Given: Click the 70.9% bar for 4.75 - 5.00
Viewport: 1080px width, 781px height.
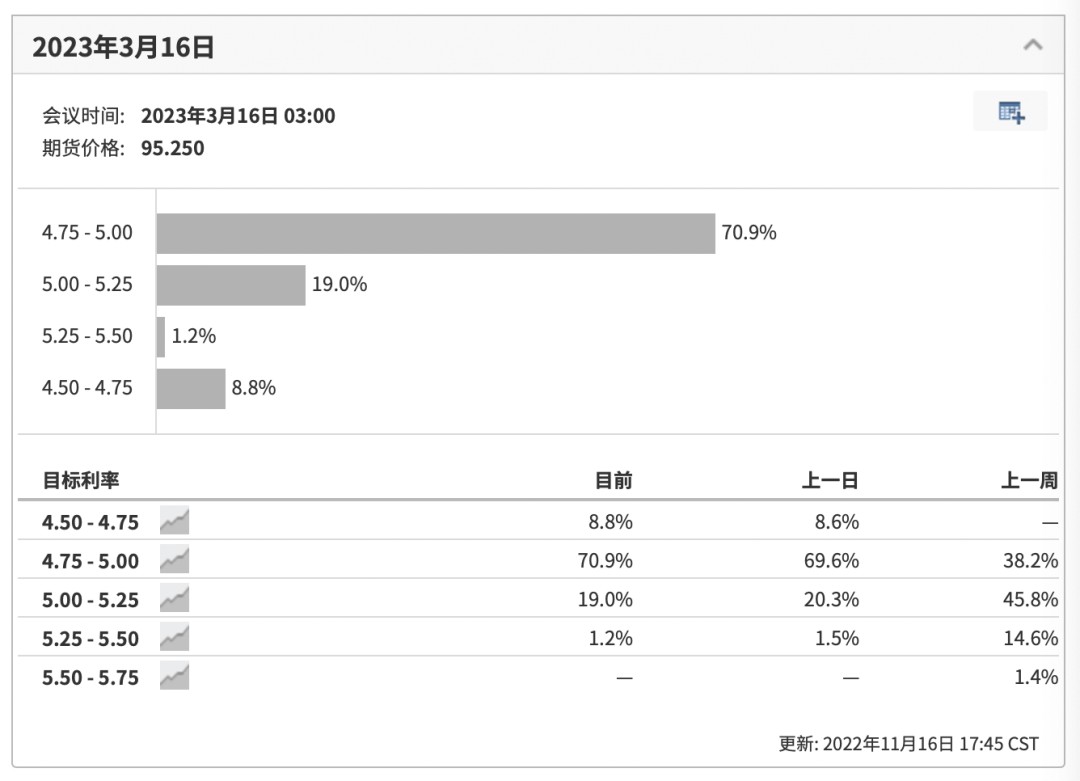Looking at the screenshot, I should (435, 233).
